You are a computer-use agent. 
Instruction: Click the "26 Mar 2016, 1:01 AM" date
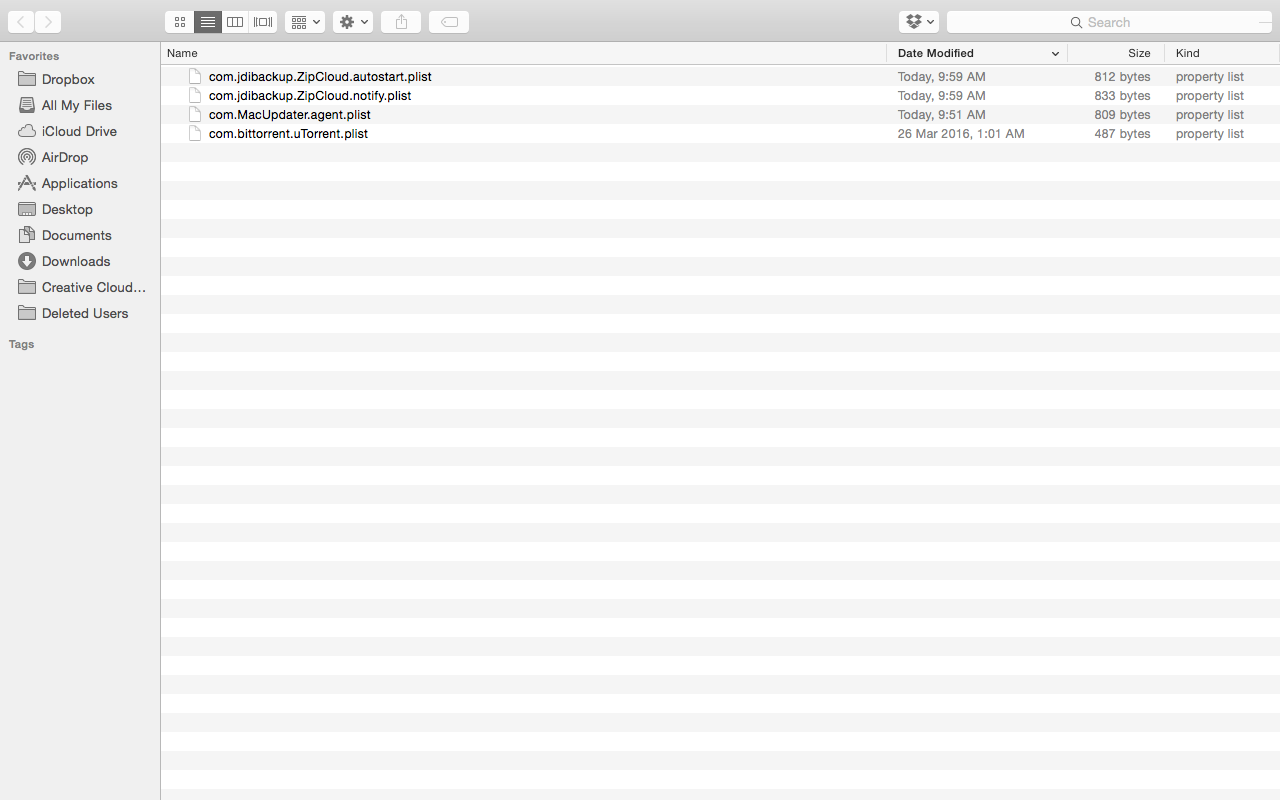click(961, 134)
